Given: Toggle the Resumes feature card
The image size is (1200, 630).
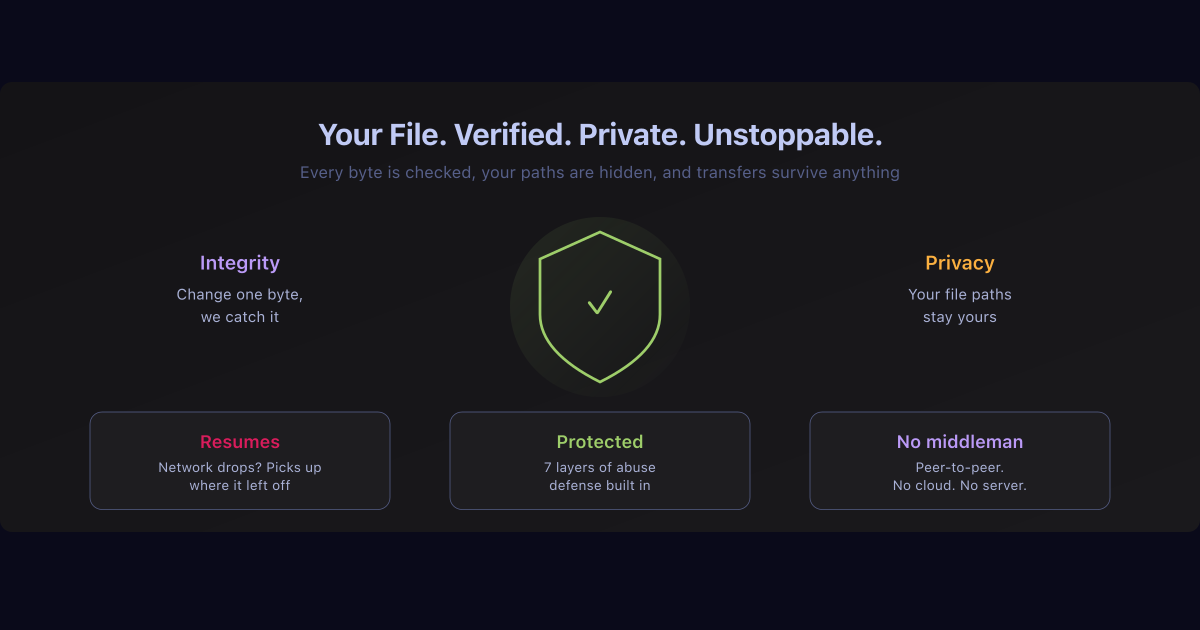Looking at the screenshot, I should pyautogui.click(x=240, y=460).
